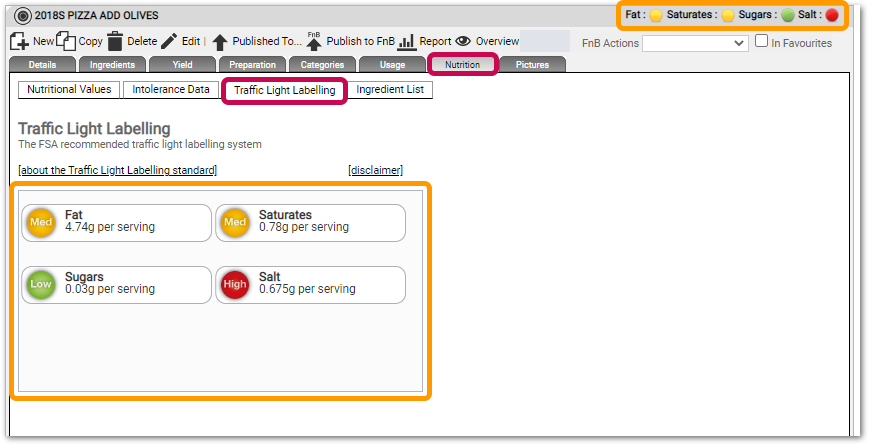This screenshot has width=869, height=445.
Task: Click the red Salt indicator in header
Action: [832, 16]
